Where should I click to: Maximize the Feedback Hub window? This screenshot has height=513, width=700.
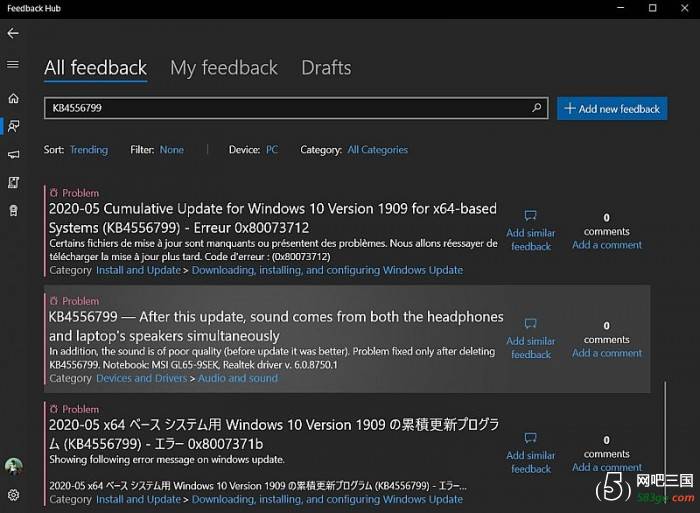click(653, 8)
